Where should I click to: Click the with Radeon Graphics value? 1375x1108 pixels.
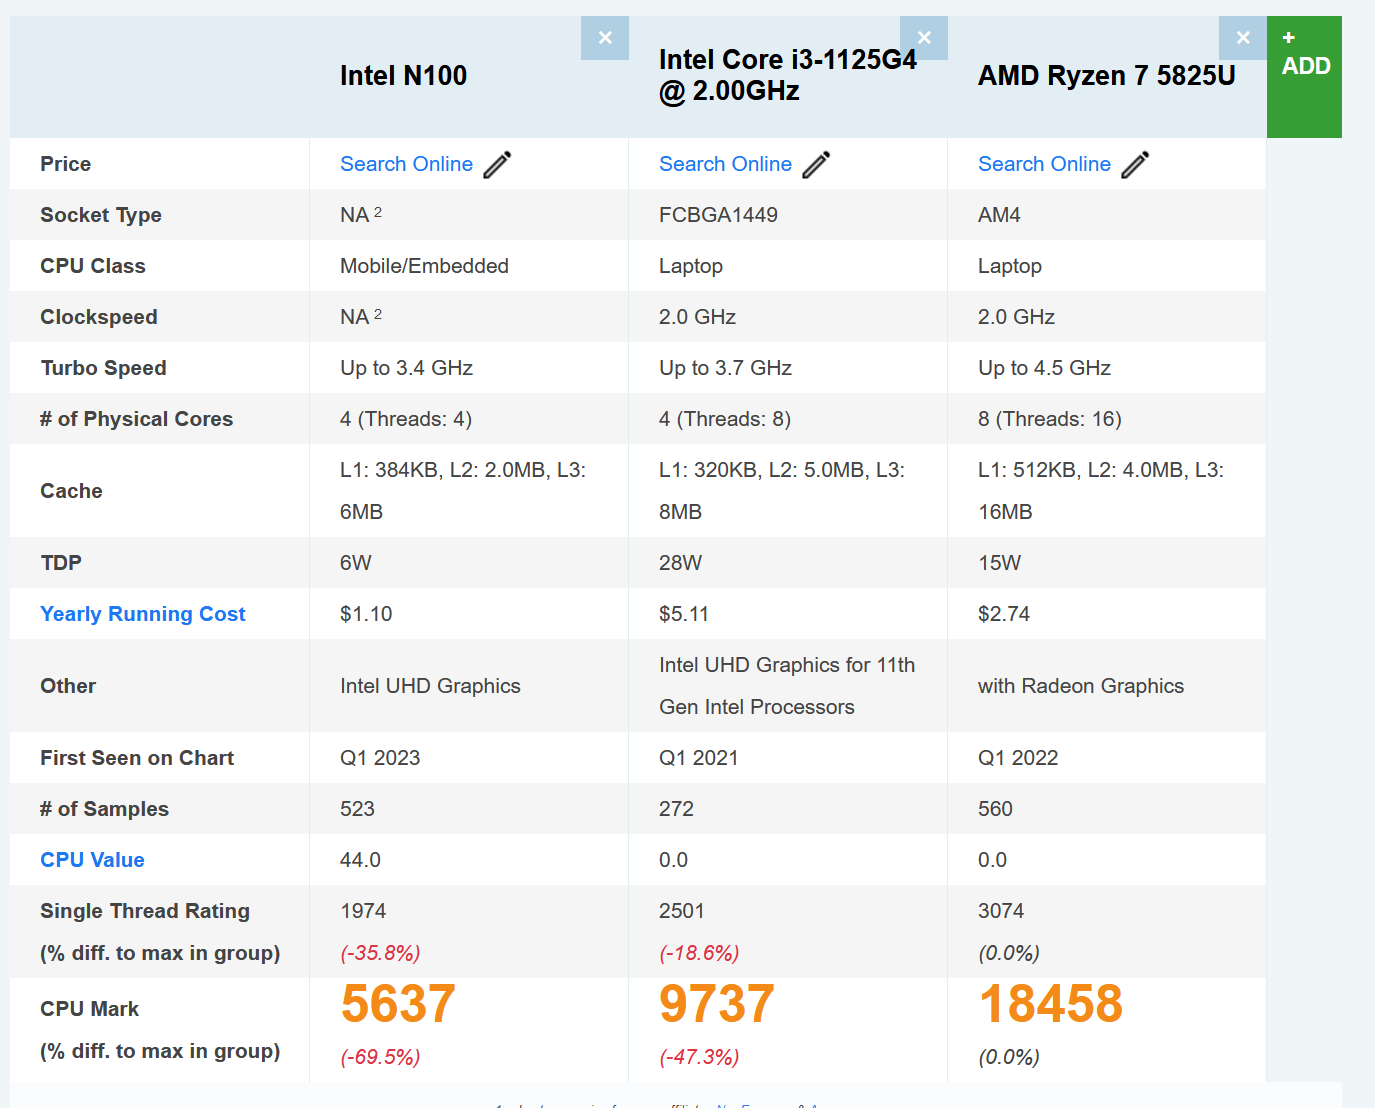pyautogui.click(x=1081, y=686)
